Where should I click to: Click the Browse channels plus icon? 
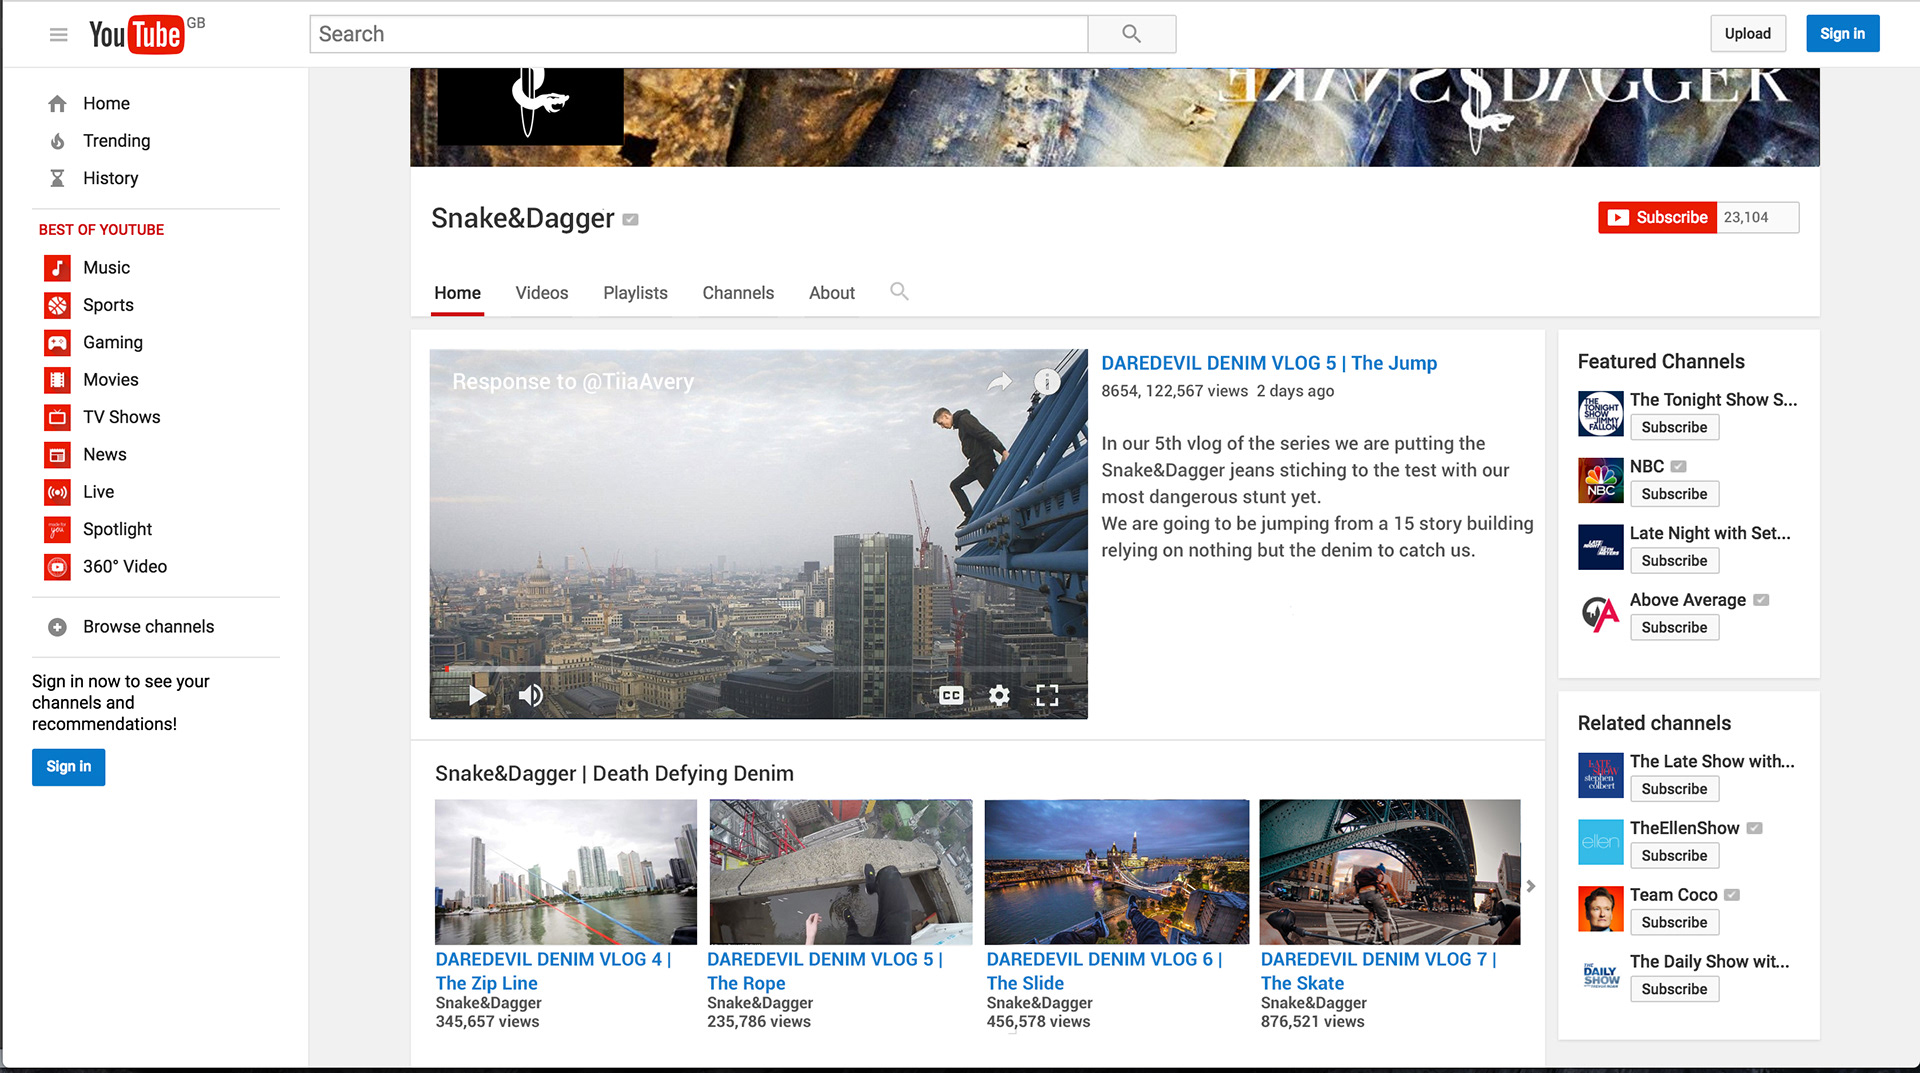(x=57, y=627)
